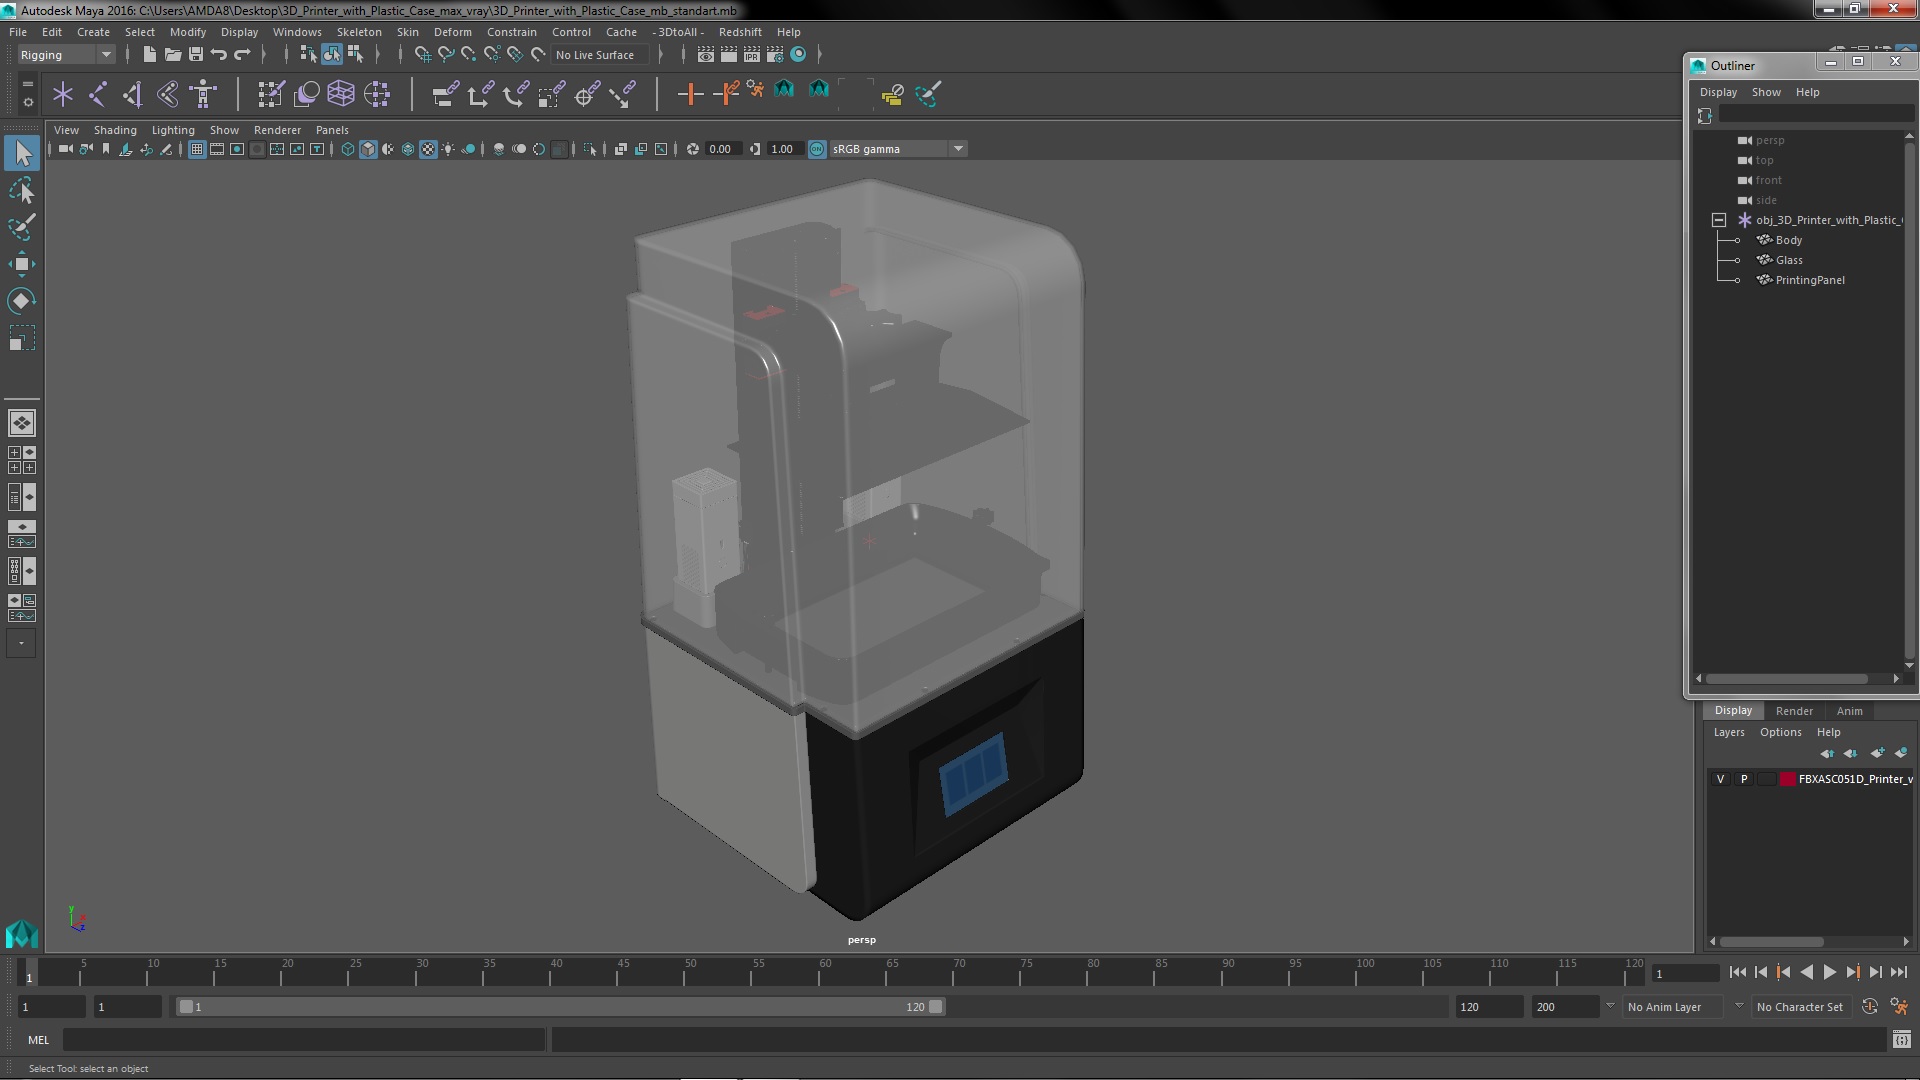
Task: Open Outliner Display menu
Action: tap(1718, 92)
